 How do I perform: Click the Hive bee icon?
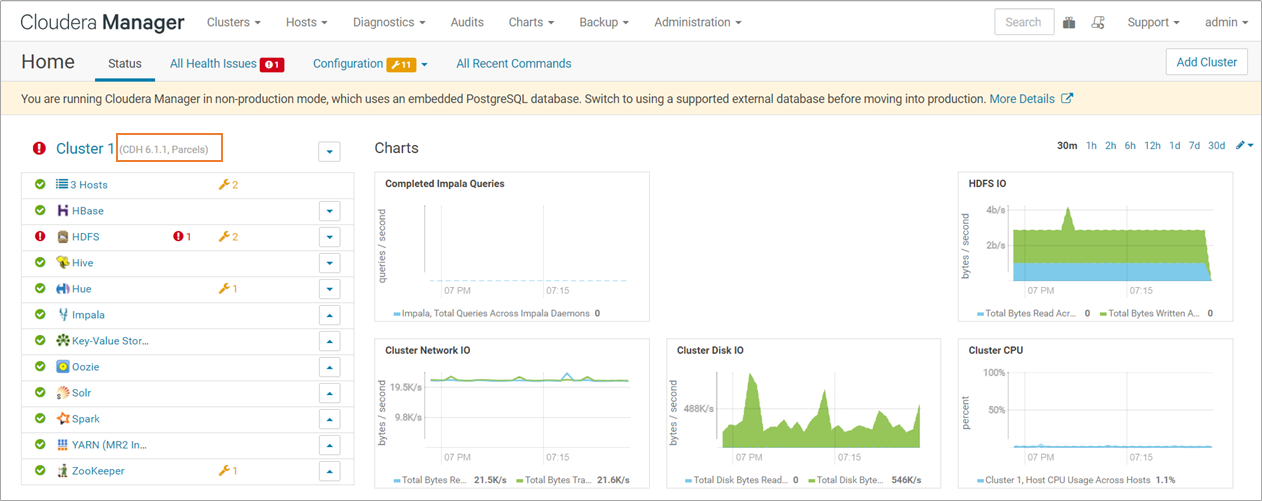62,263
